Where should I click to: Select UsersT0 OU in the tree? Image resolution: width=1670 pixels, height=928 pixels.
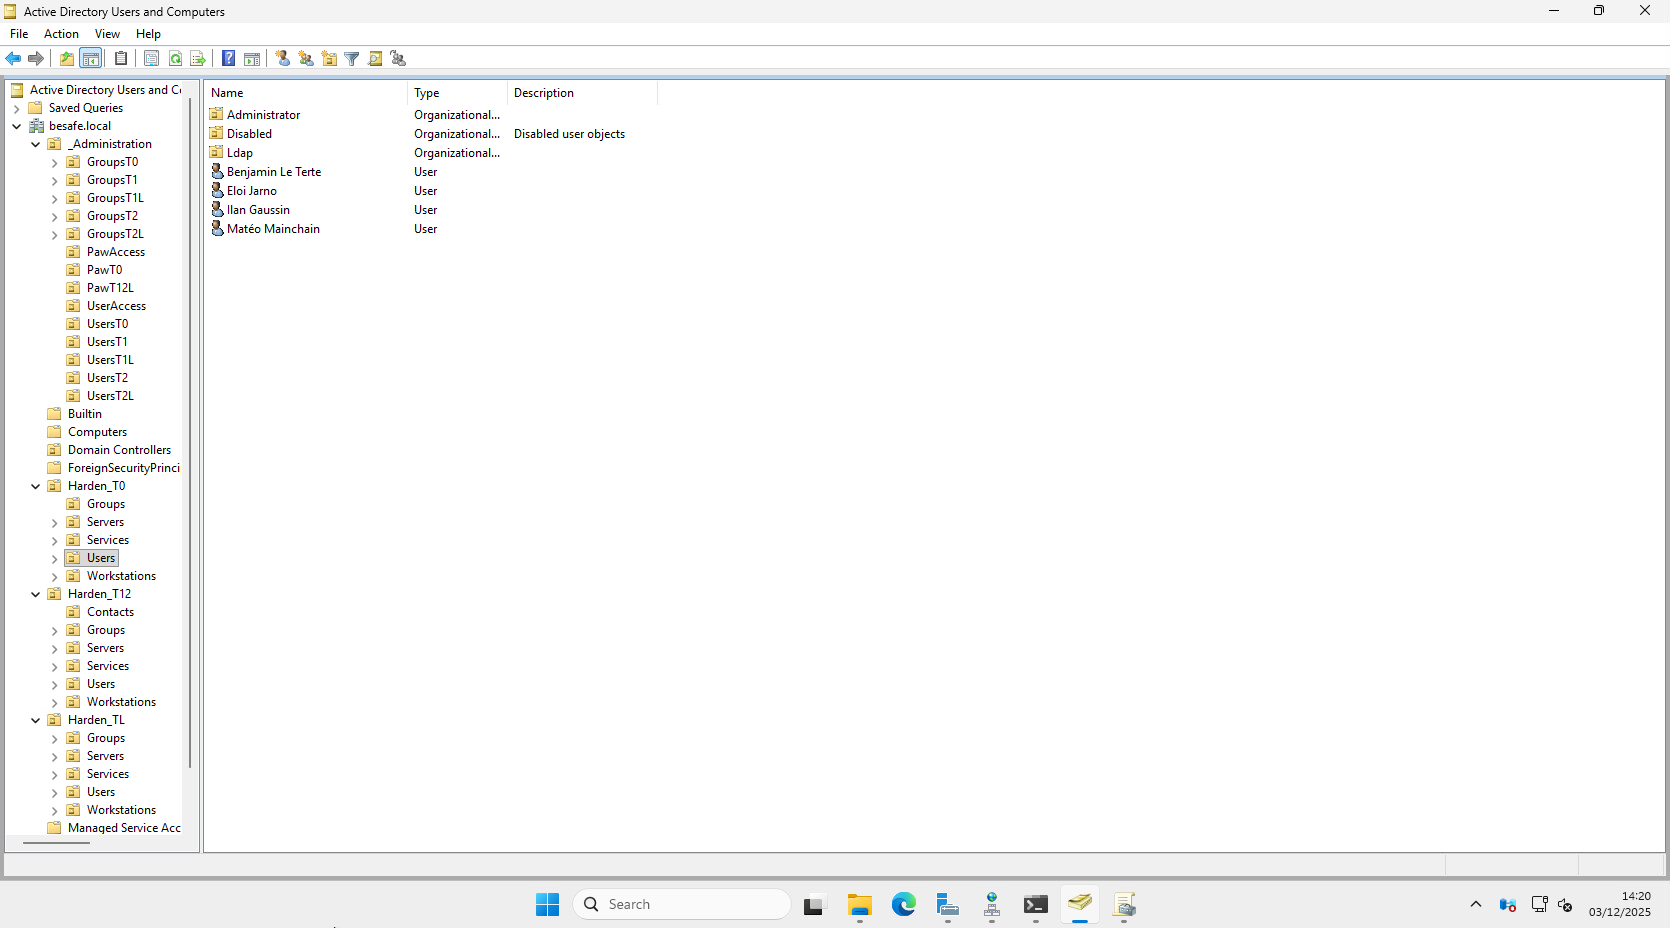tap(107, 324)
